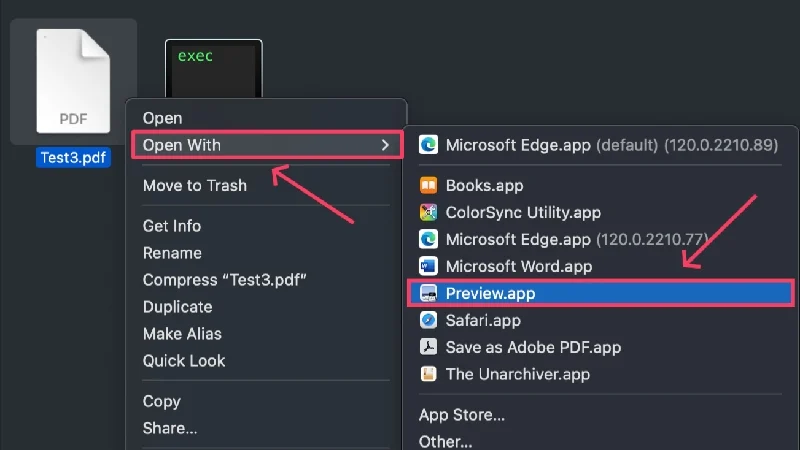
Task: Choose Open from the context menu
Action: pos(162,118)
